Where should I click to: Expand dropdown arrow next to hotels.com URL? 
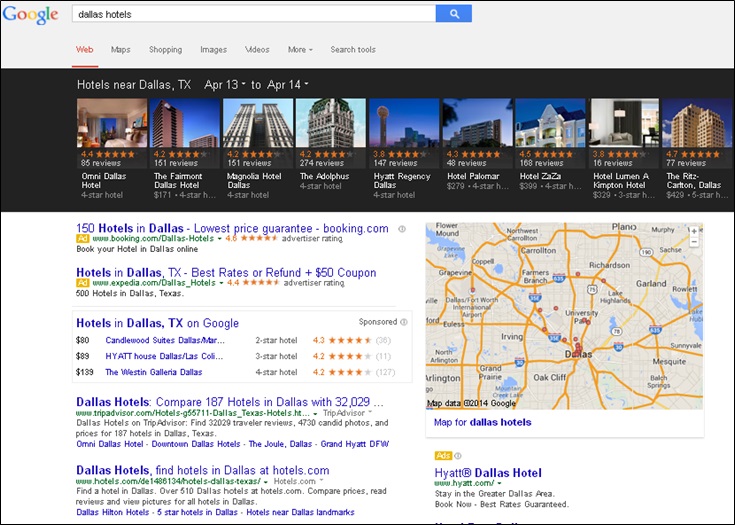[266, 482]
